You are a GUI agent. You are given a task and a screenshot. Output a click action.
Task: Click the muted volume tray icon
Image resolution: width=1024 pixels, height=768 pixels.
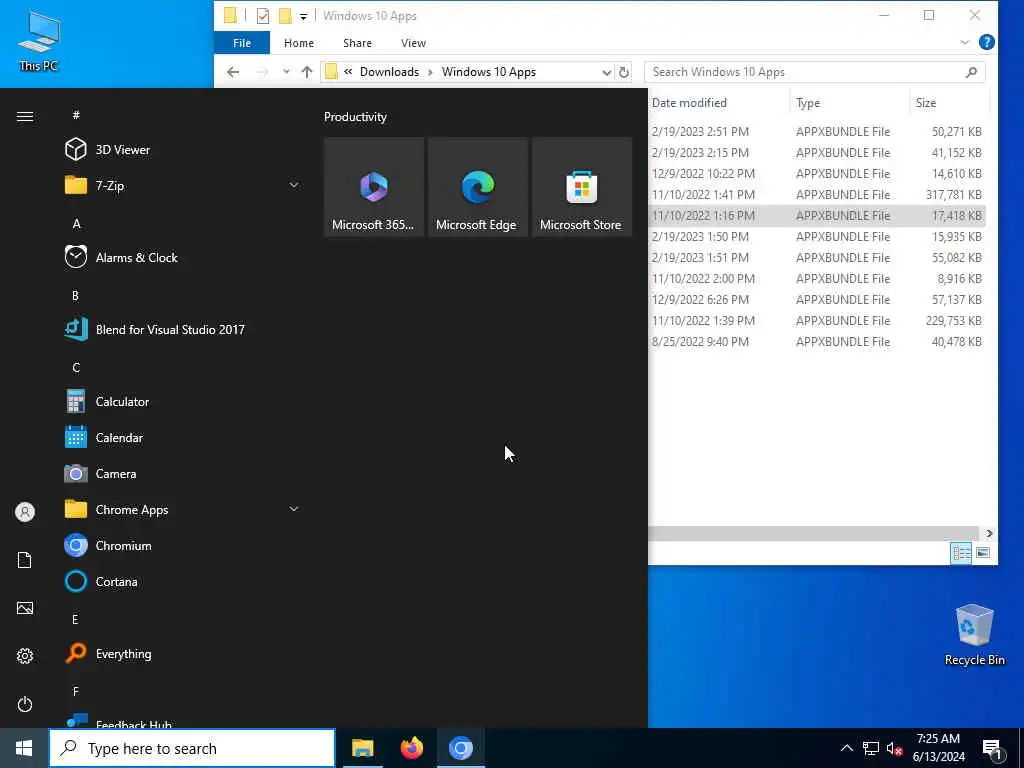pyautogui.click(x=893, y=748)
